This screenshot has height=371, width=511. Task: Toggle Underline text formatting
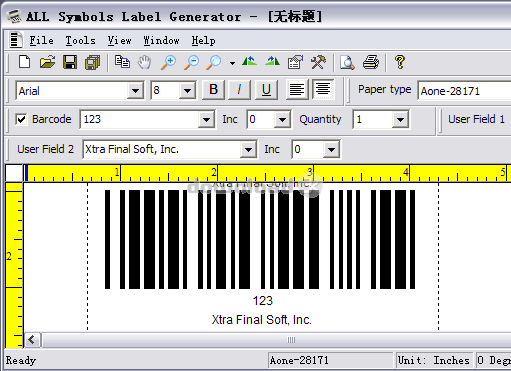point(266,90)
